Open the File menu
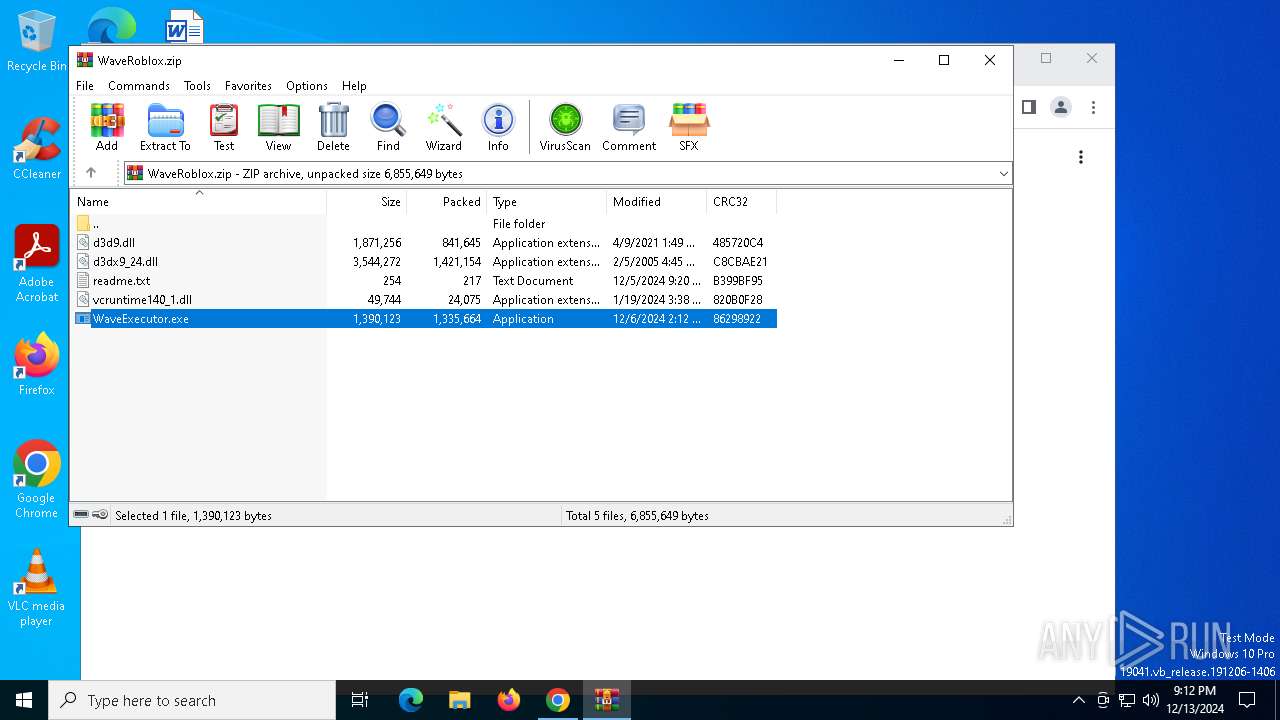 (85, 86)
